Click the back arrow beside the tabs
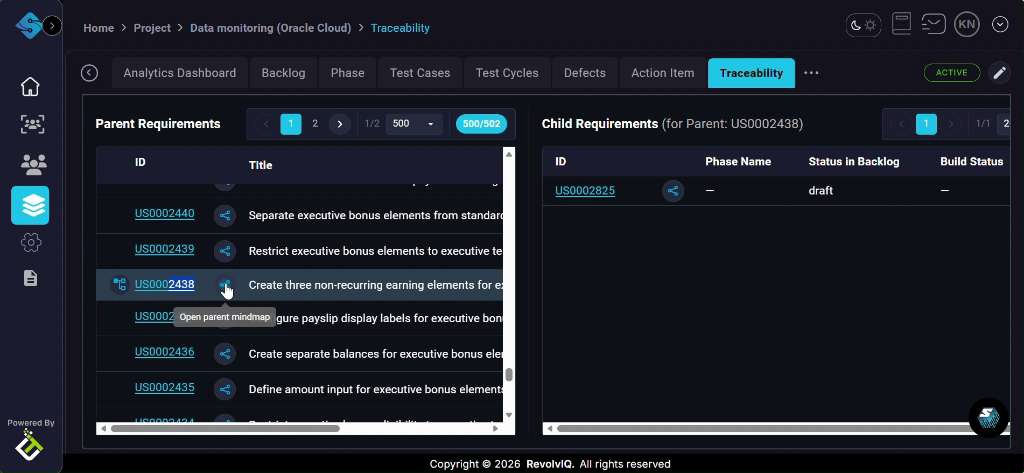1024x473 pixels. 89,73
